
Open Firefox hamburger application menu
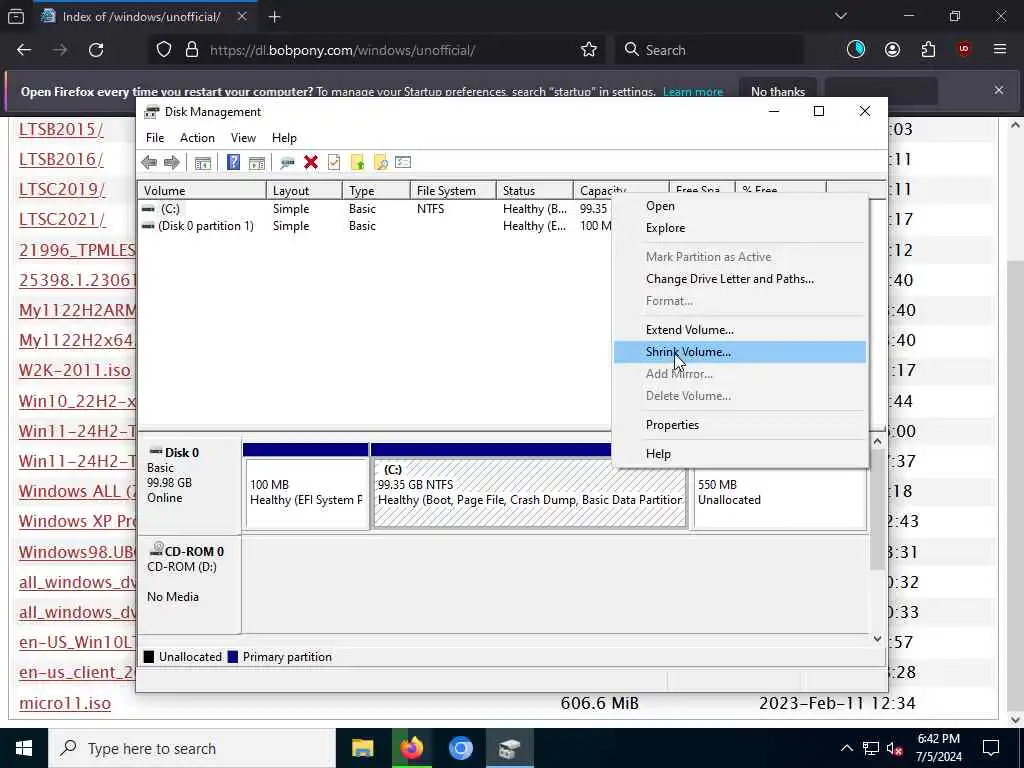[1000, 50]
